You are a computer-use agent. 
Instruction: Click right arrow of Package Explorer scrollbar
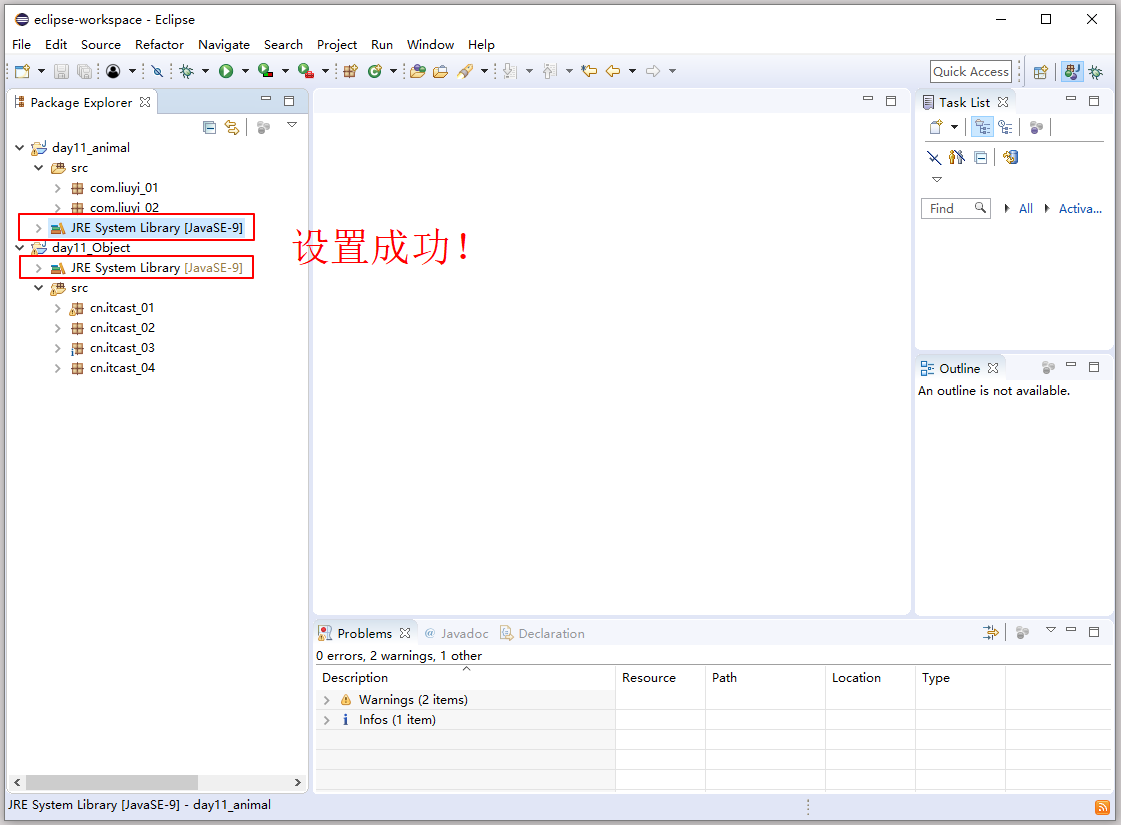pos(297,782)
